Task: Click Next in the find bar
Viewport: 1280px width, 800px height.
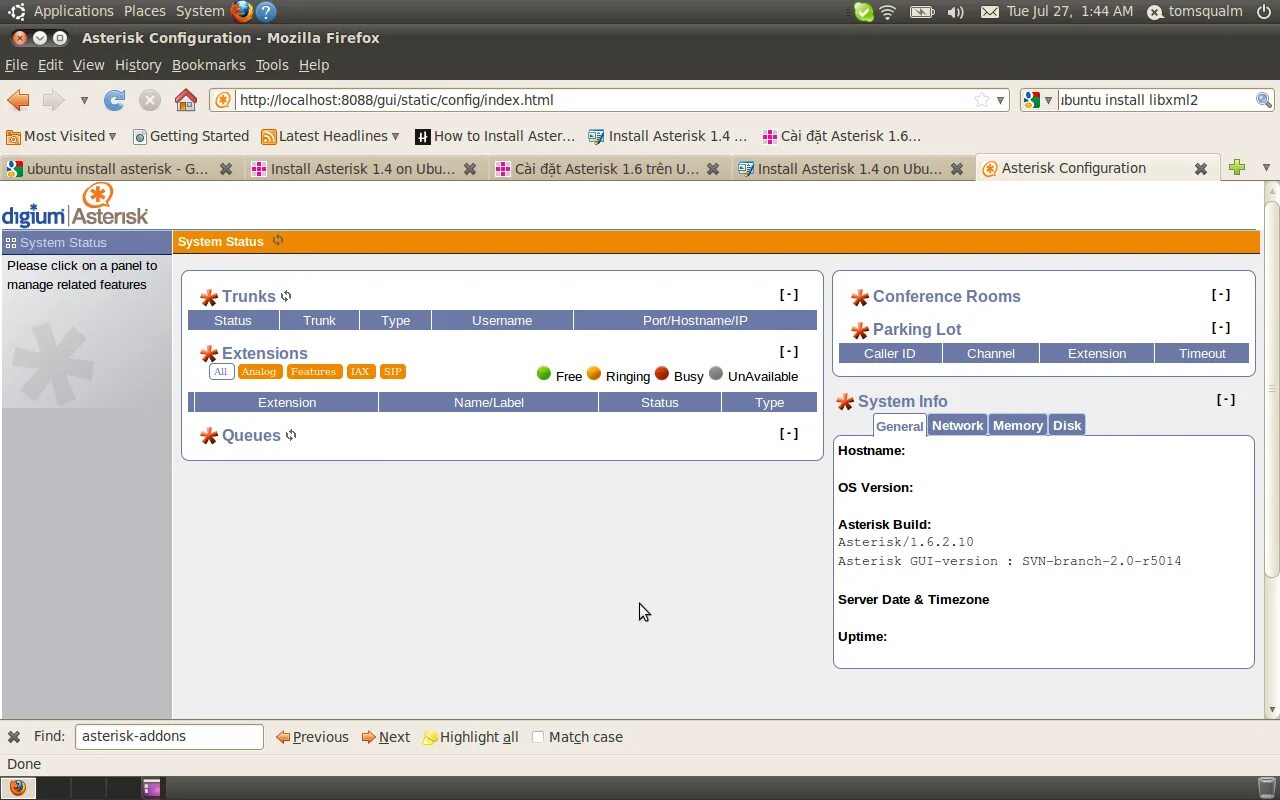Action: click(386, 737)
